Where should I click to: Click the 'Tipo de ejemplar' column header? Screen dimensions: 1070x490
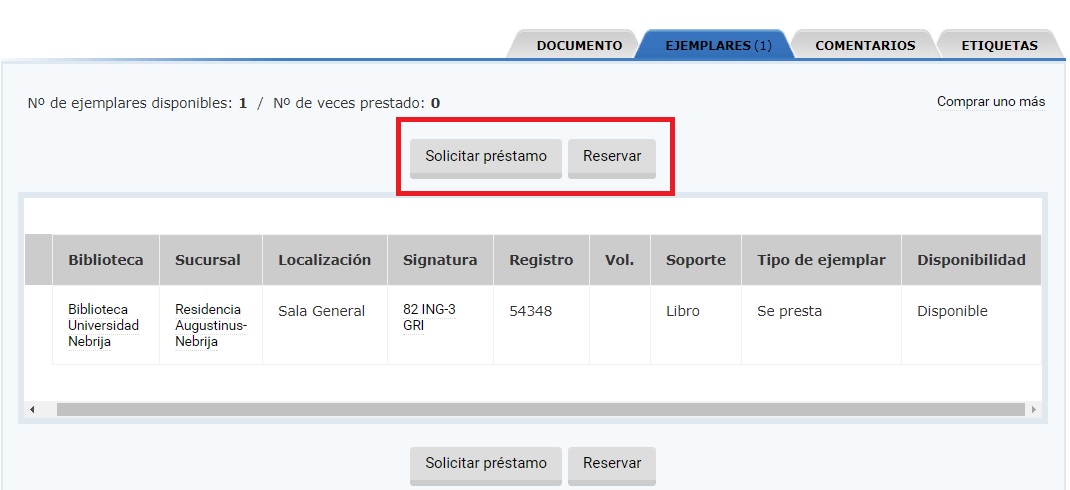point(821,260)
